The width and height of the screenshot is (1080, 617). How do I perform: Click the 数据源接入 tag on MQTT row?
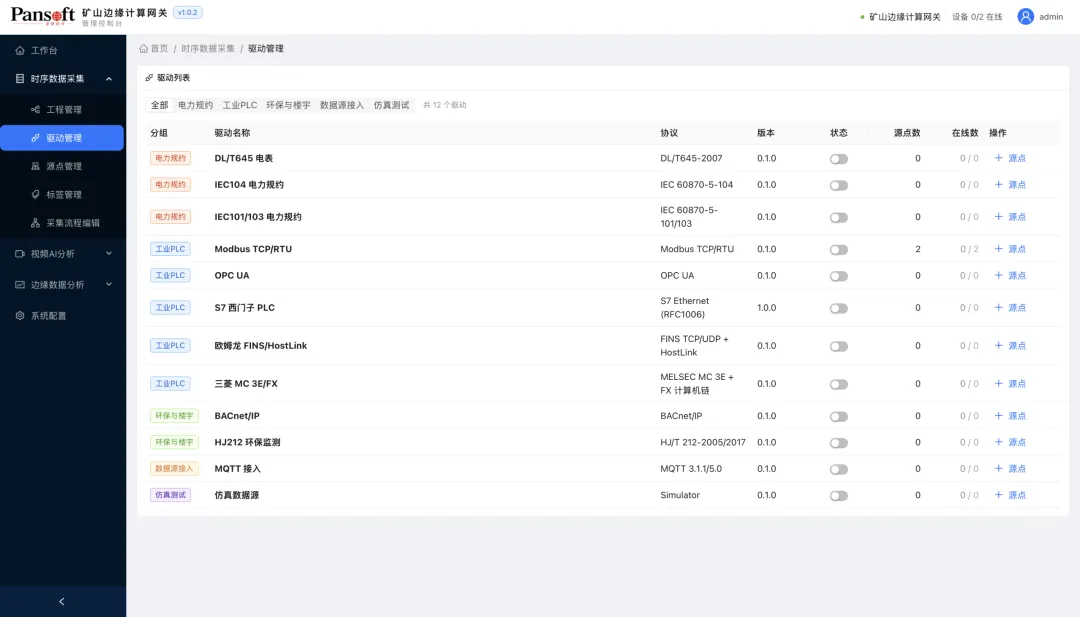pos(174,469)
